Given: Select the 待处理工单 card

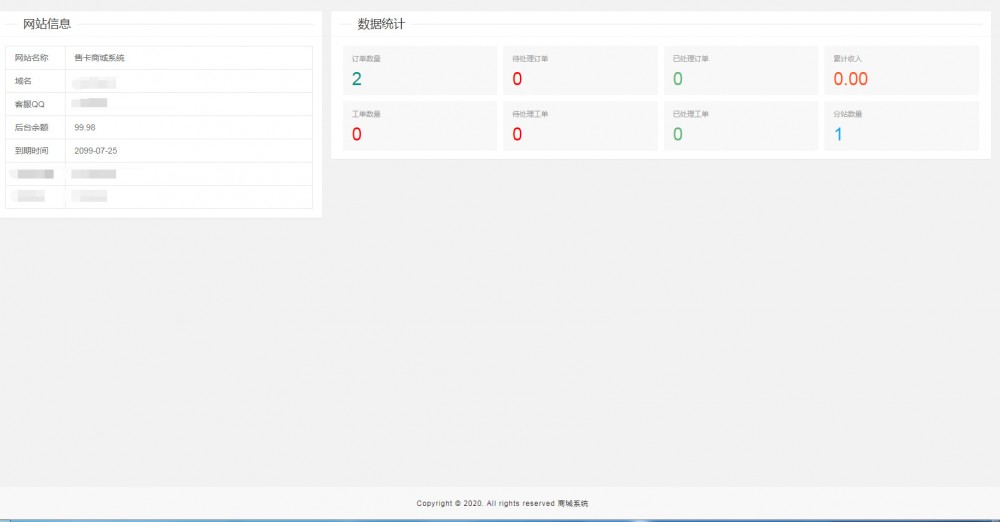Looking at the screenshot, I should pos(579,126).
